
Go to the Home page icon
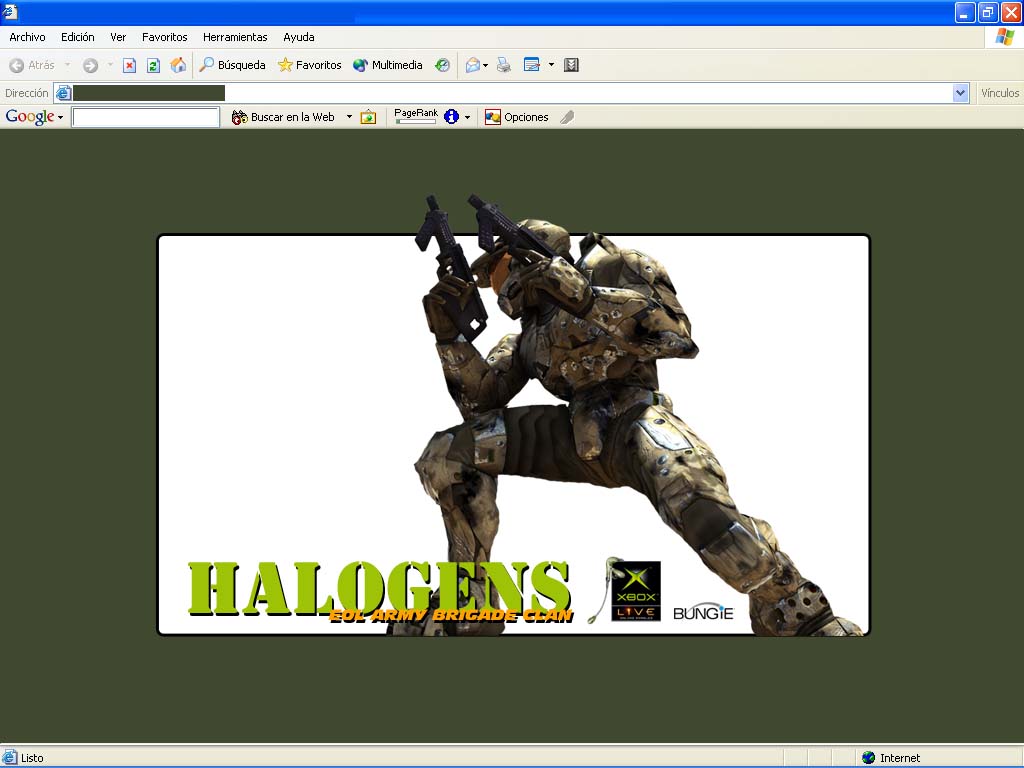178,65
